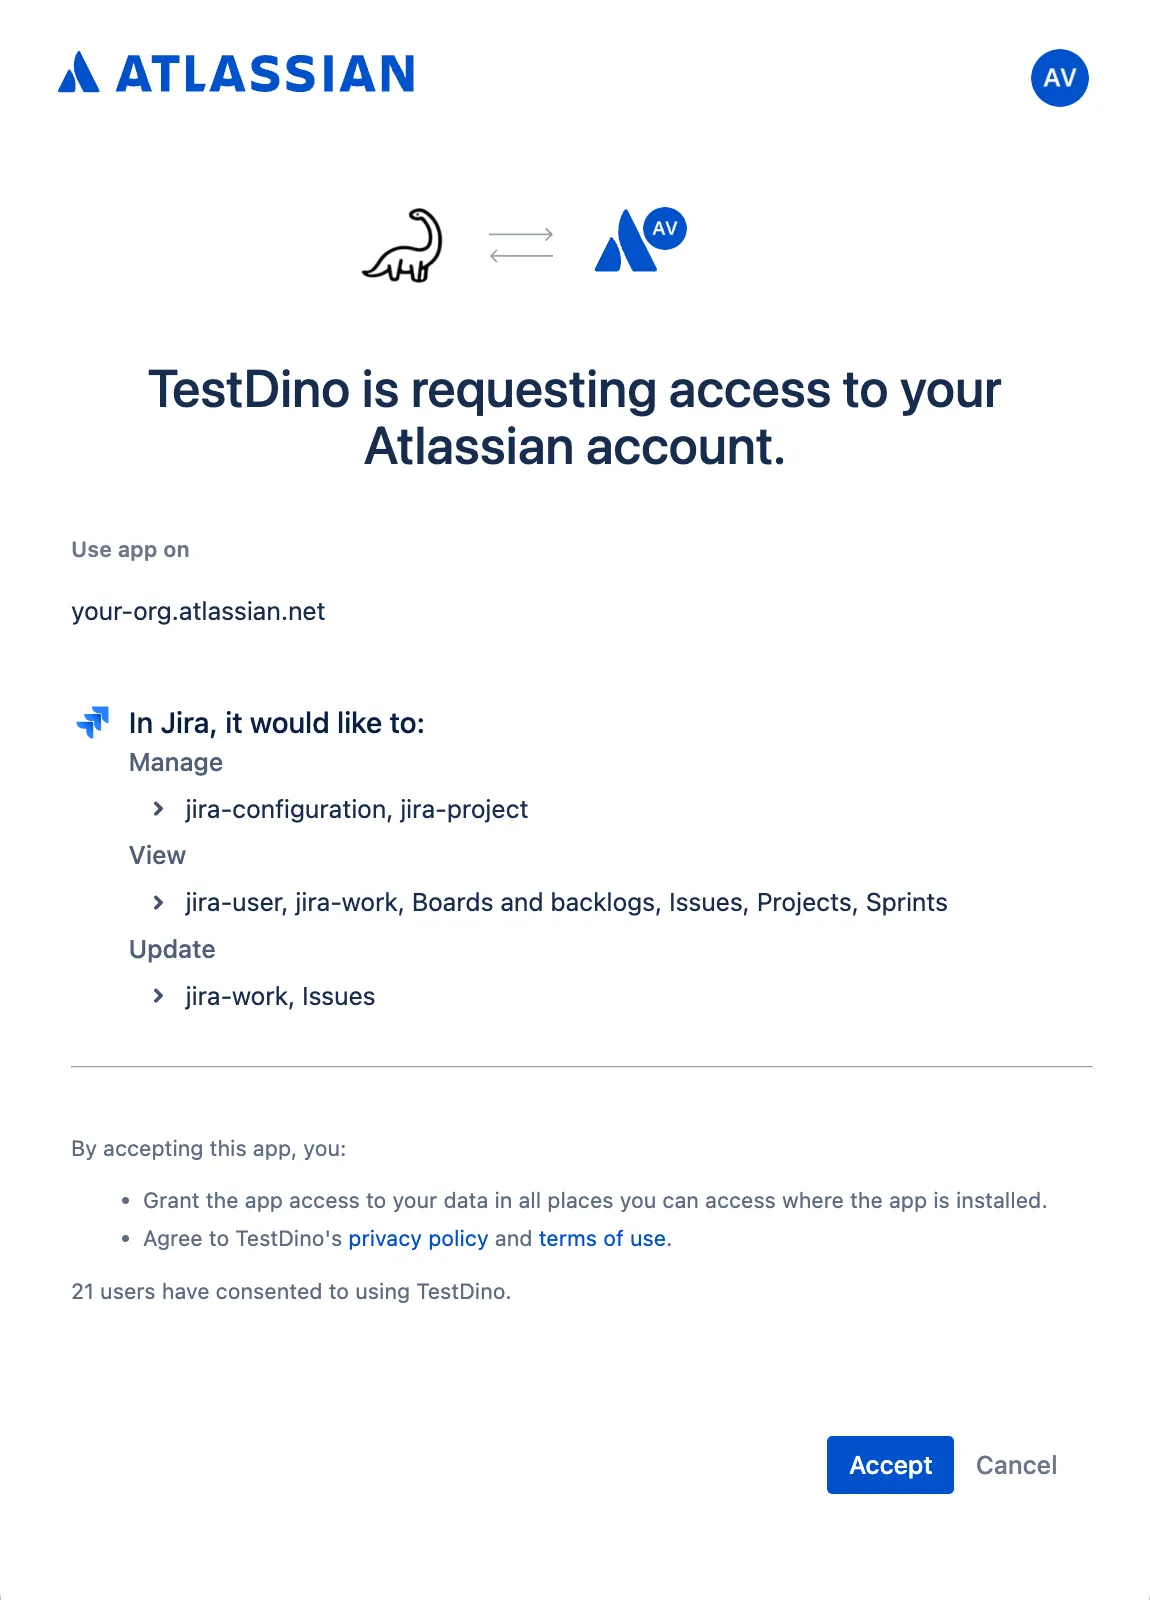1150x1600 pixels.
Task: Click the In Jira permissions heading
Action: pos(277,722)
